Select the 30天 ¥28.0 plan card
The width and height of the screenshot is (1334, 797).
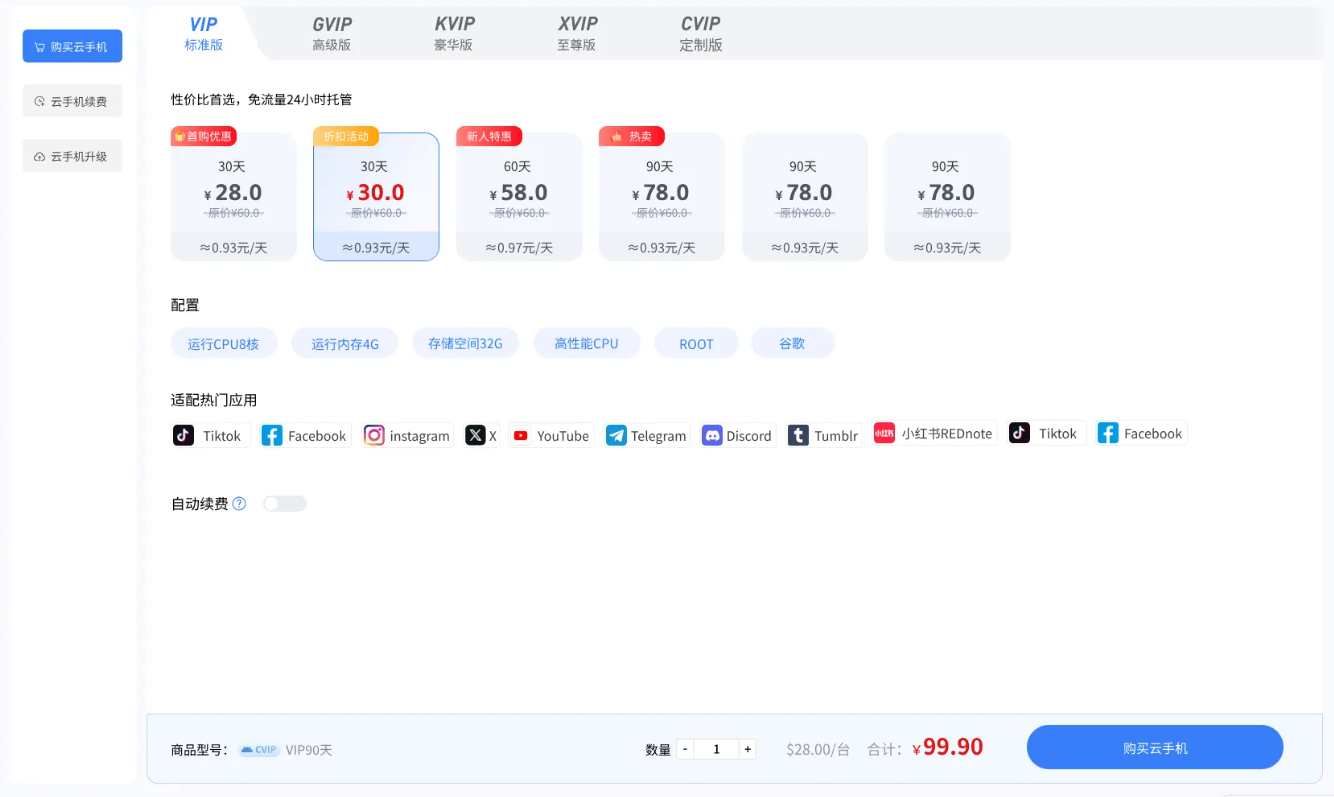[234, 197]
